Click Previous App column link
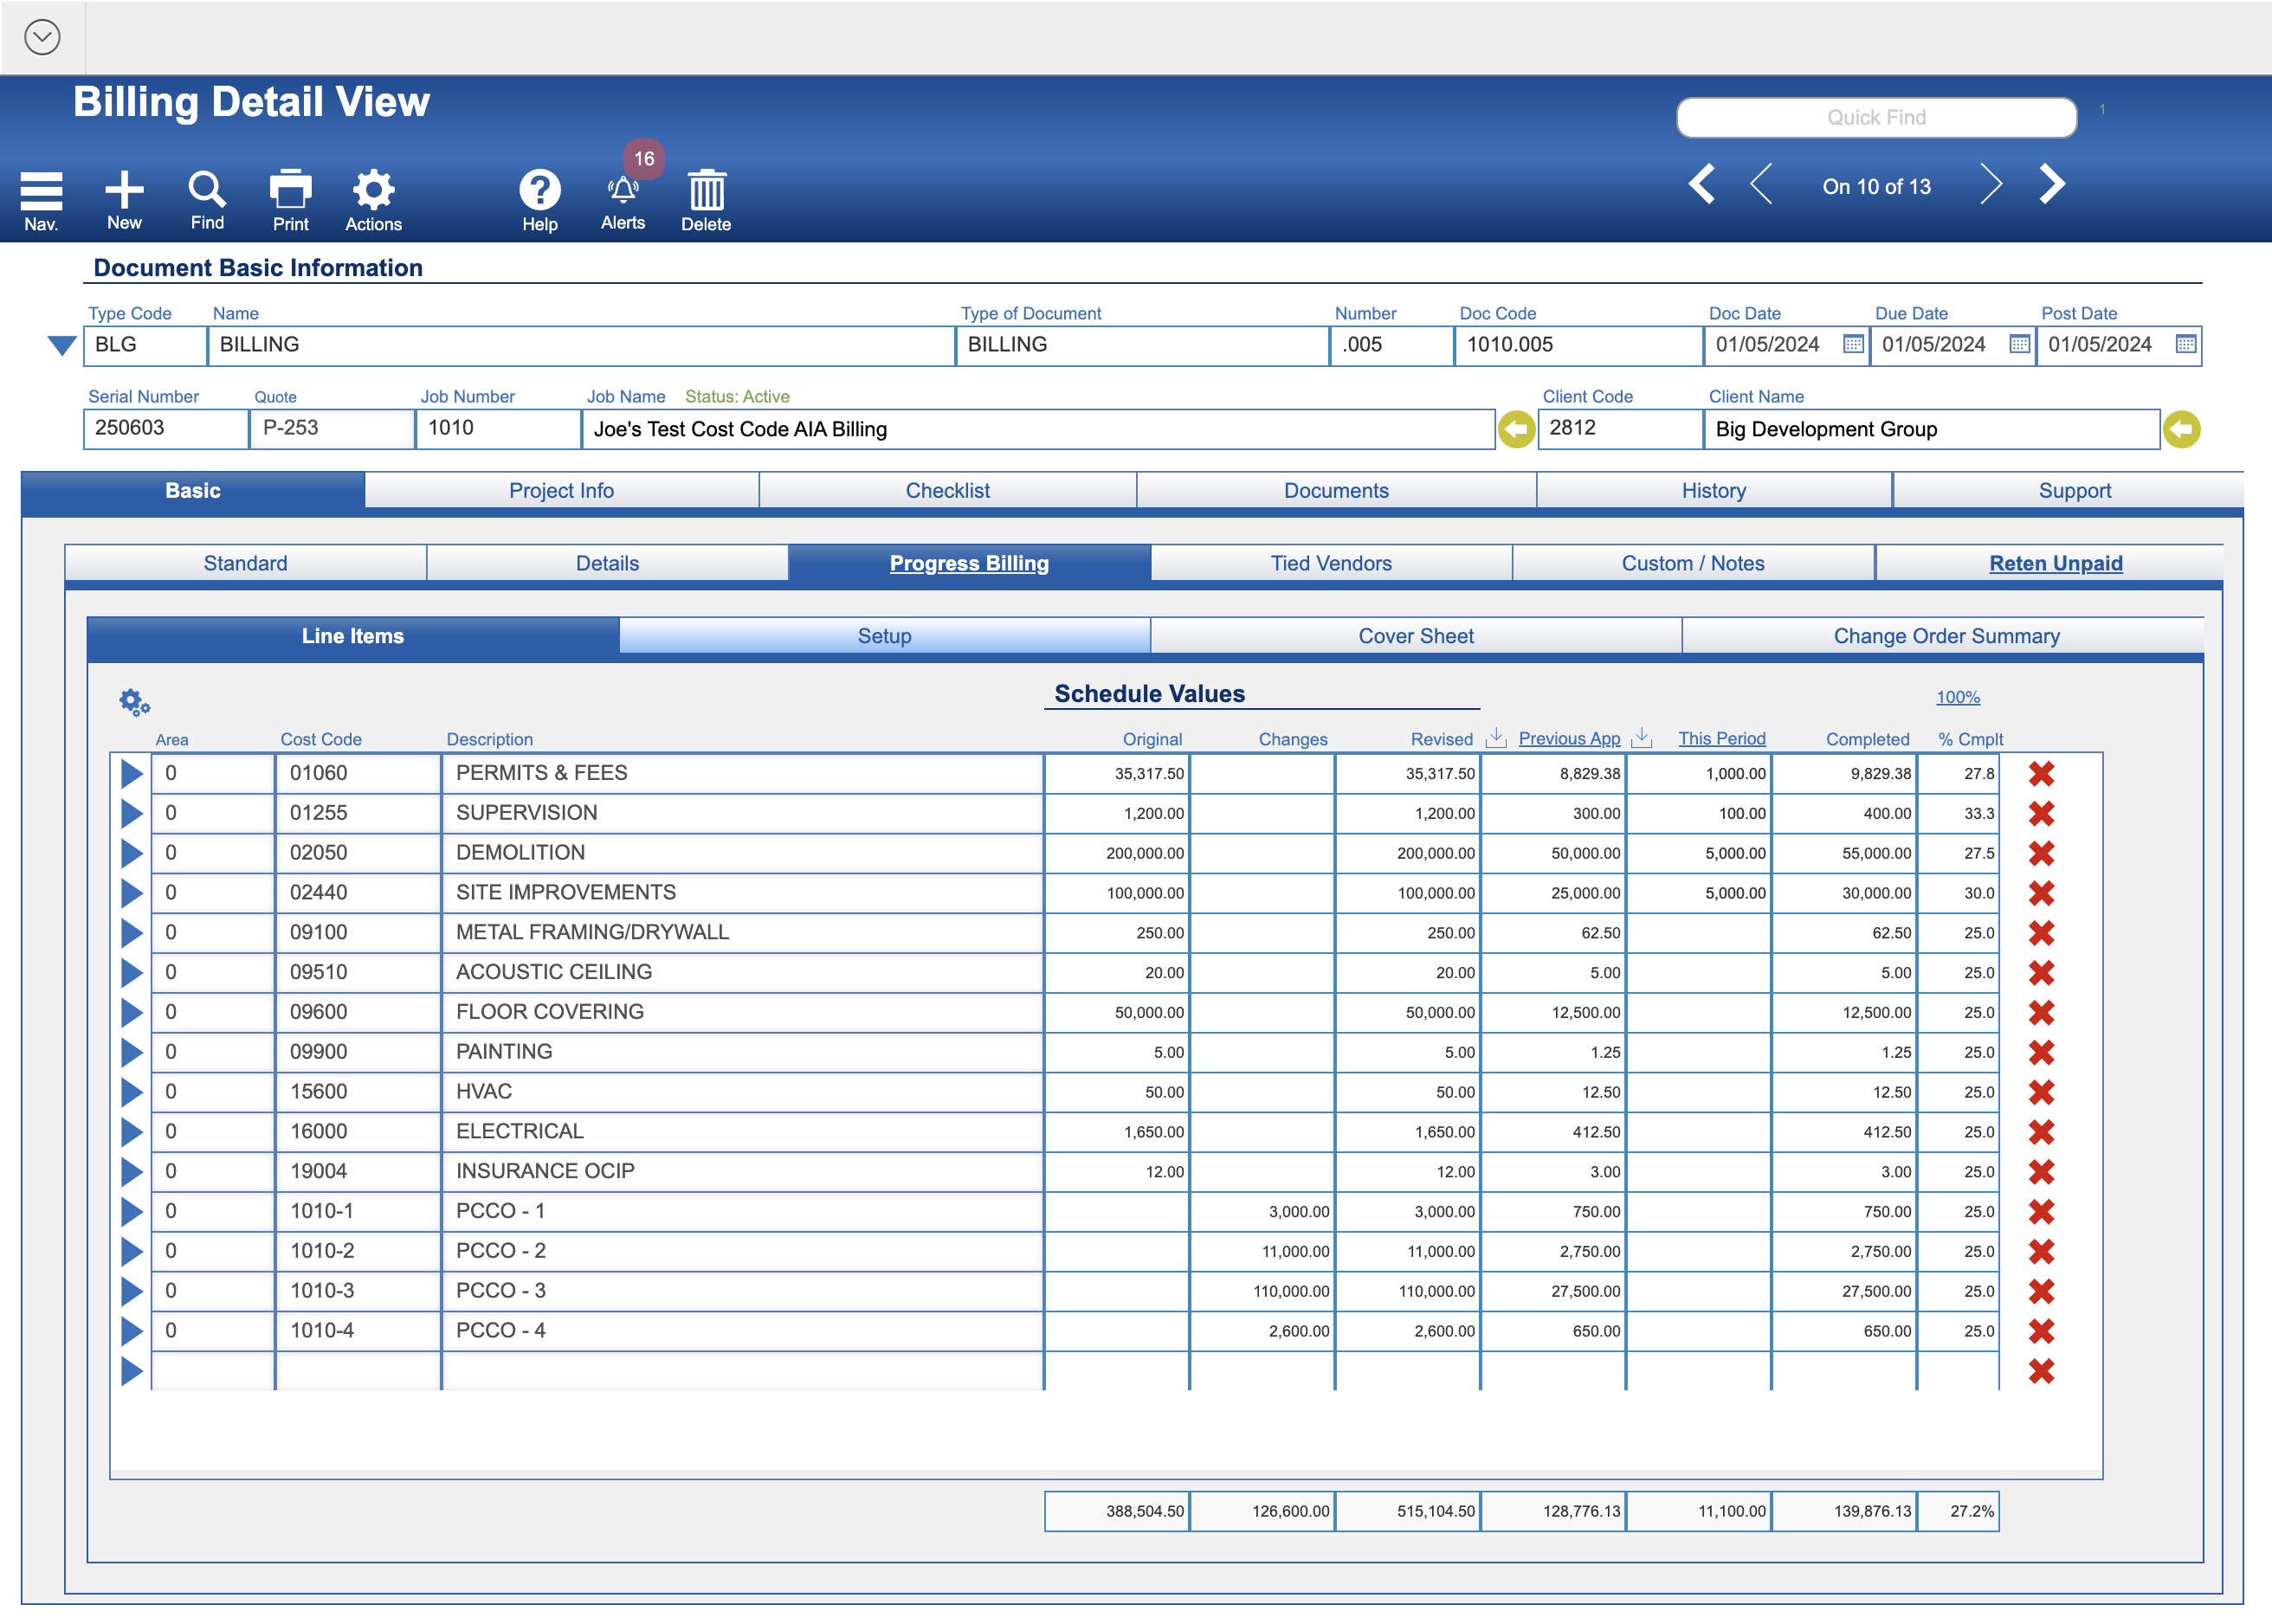 [x=1569, y=738]
